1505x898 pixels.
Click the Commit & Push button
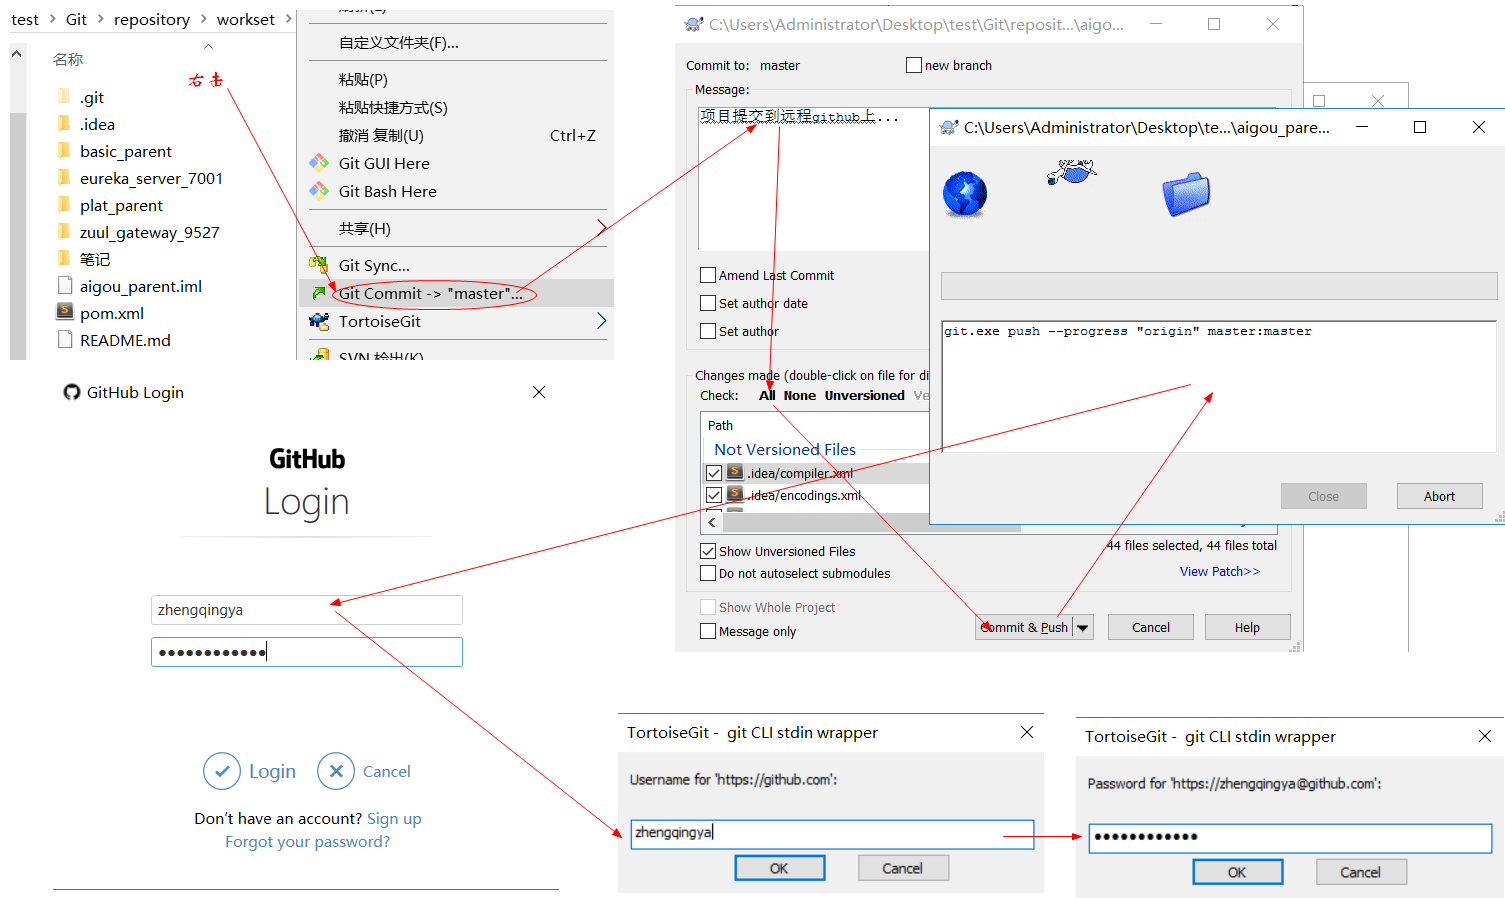[1024, 627]
